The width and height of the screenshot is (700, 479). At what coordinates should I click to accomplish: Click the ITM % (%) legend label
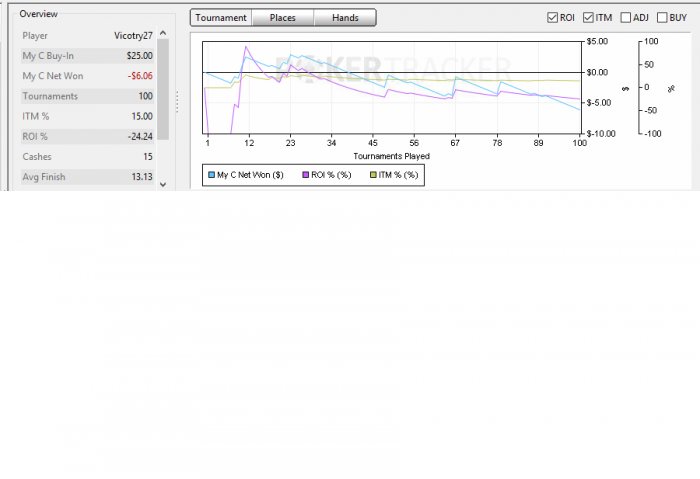pyautogui.click(x=398, y=175)
